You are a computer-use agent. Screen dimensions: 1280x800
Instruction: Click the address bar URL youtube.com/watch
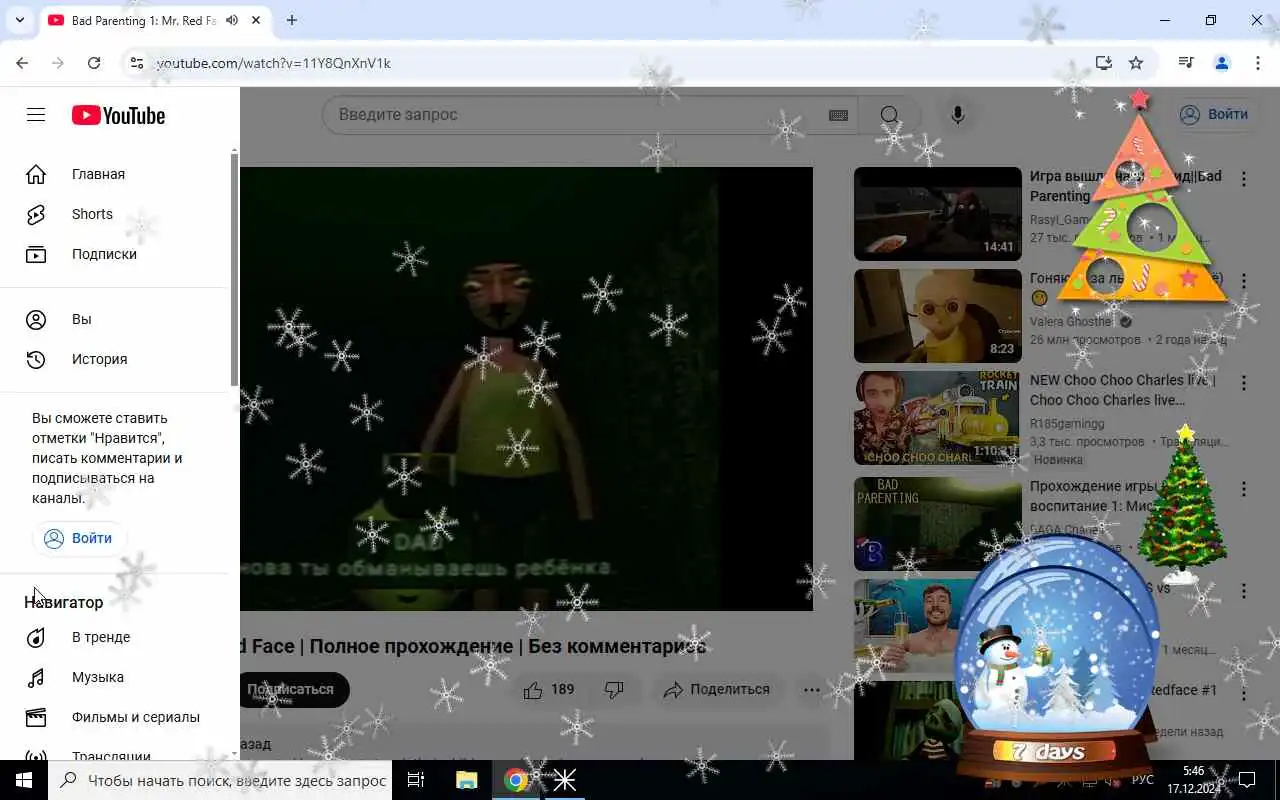[274, 63]
